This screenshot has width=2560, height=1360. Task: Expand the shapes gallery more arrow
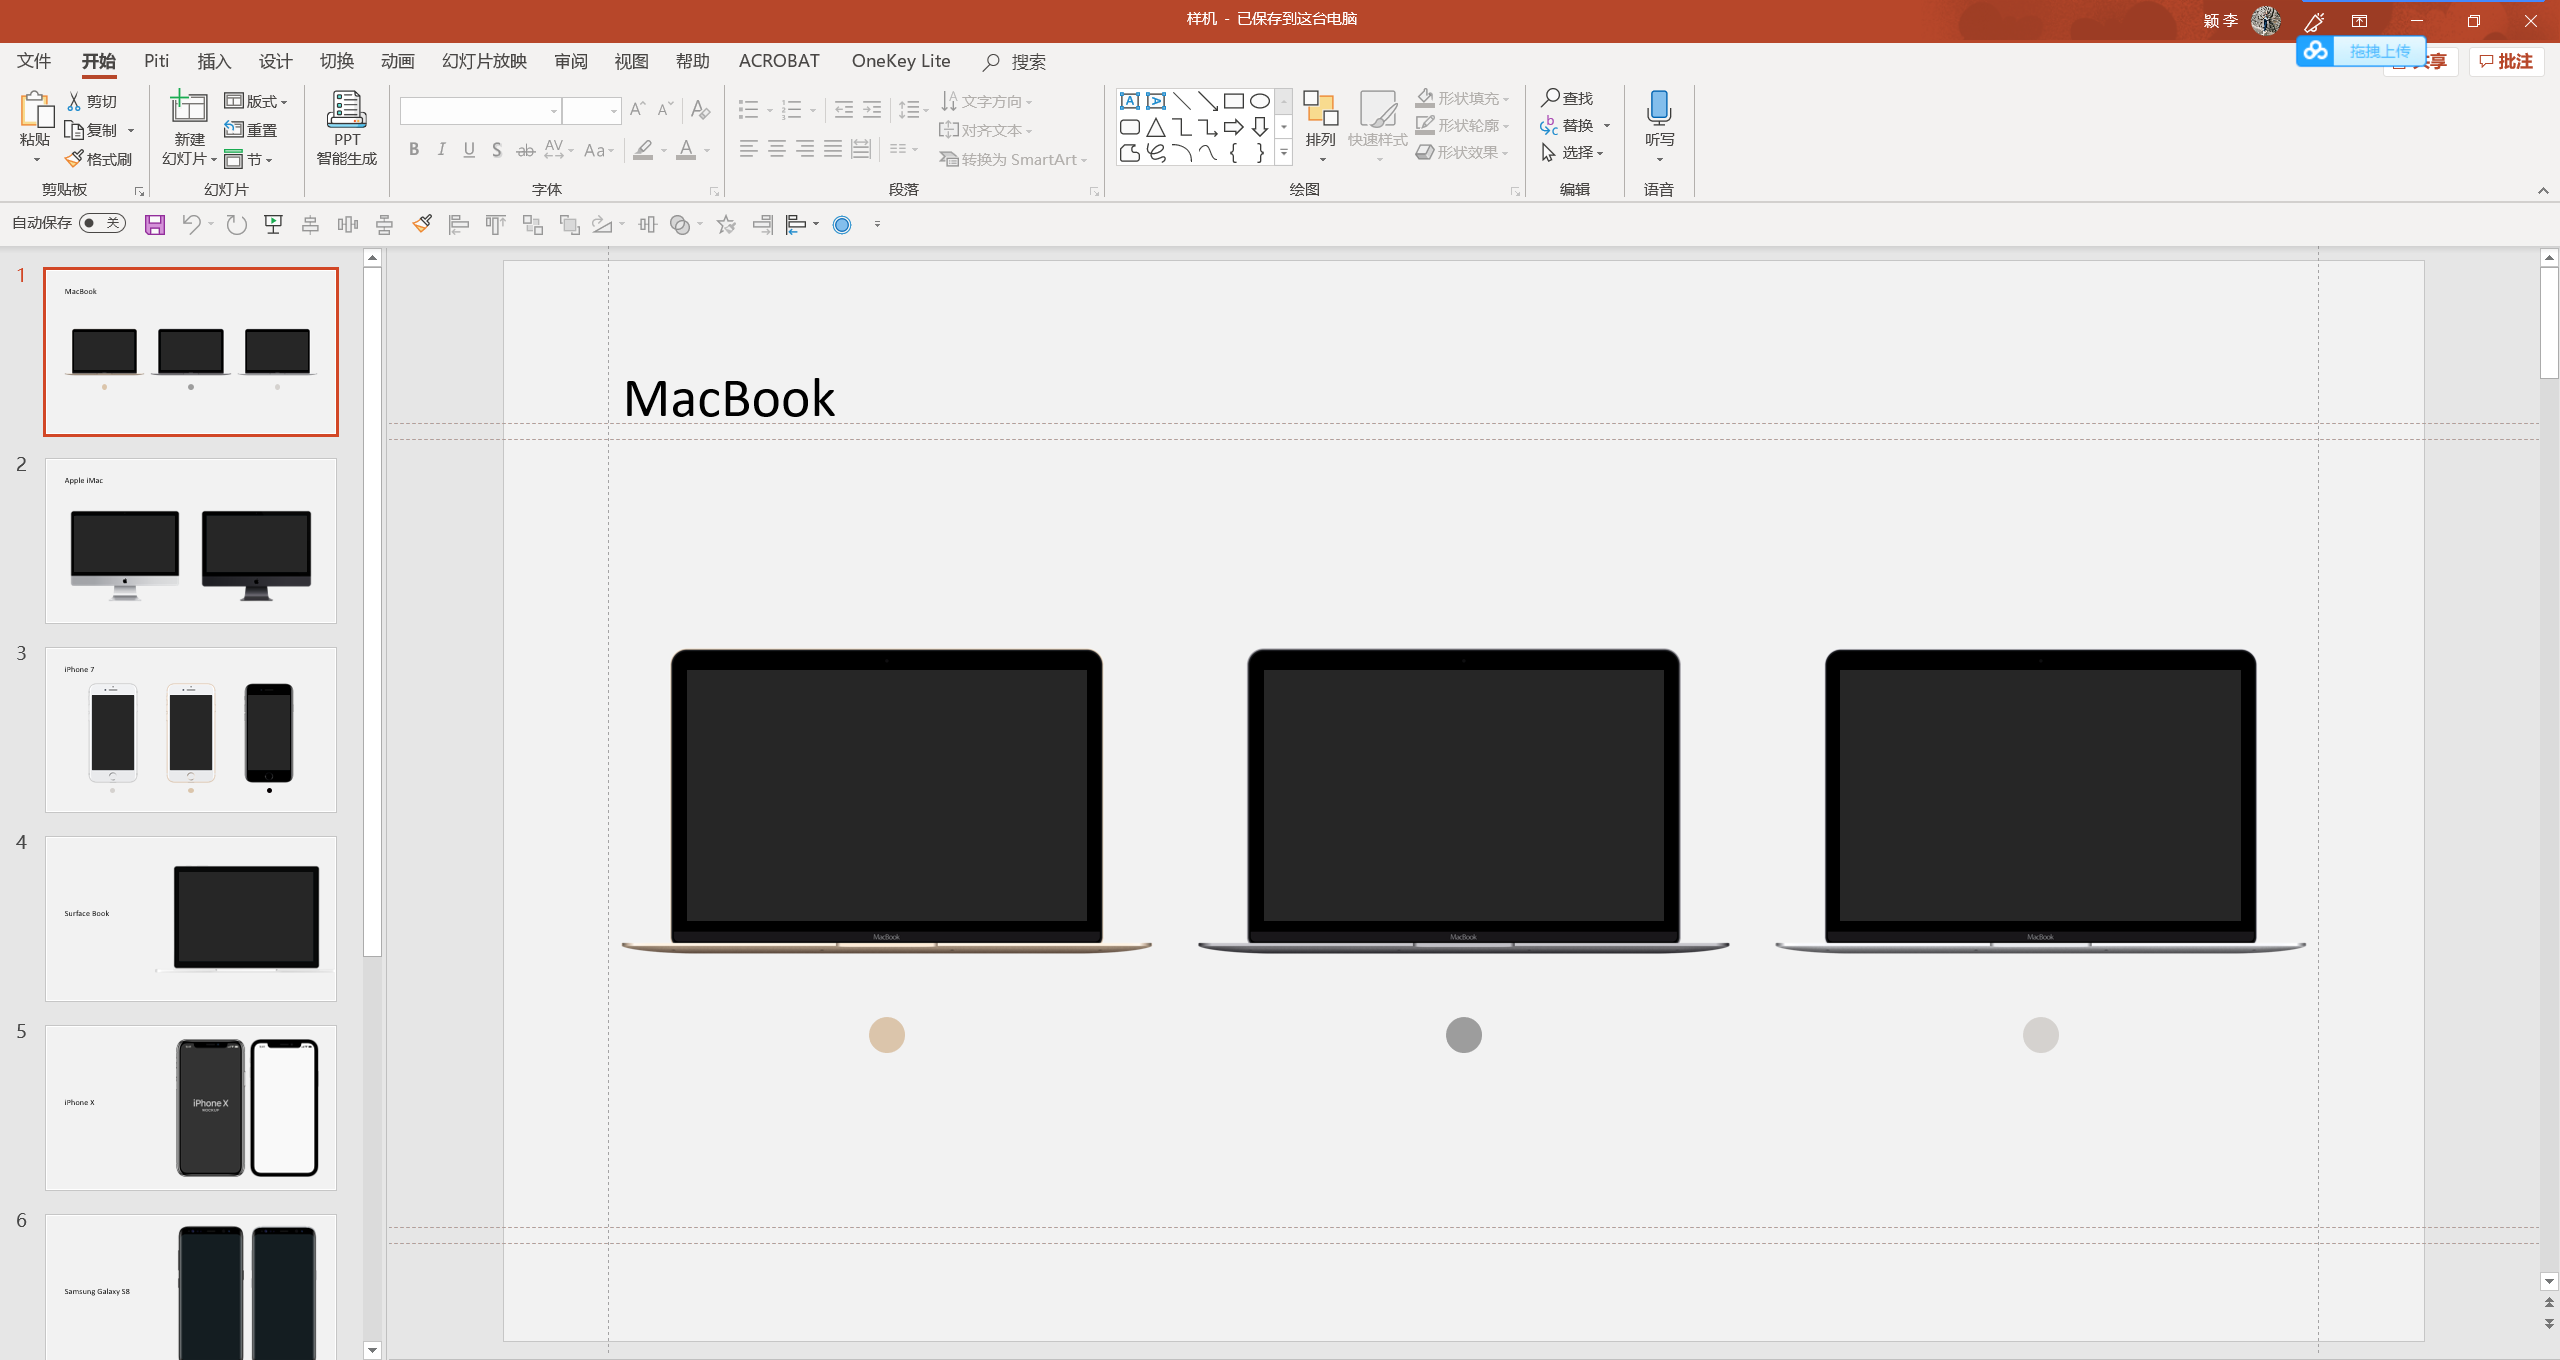1284,153
